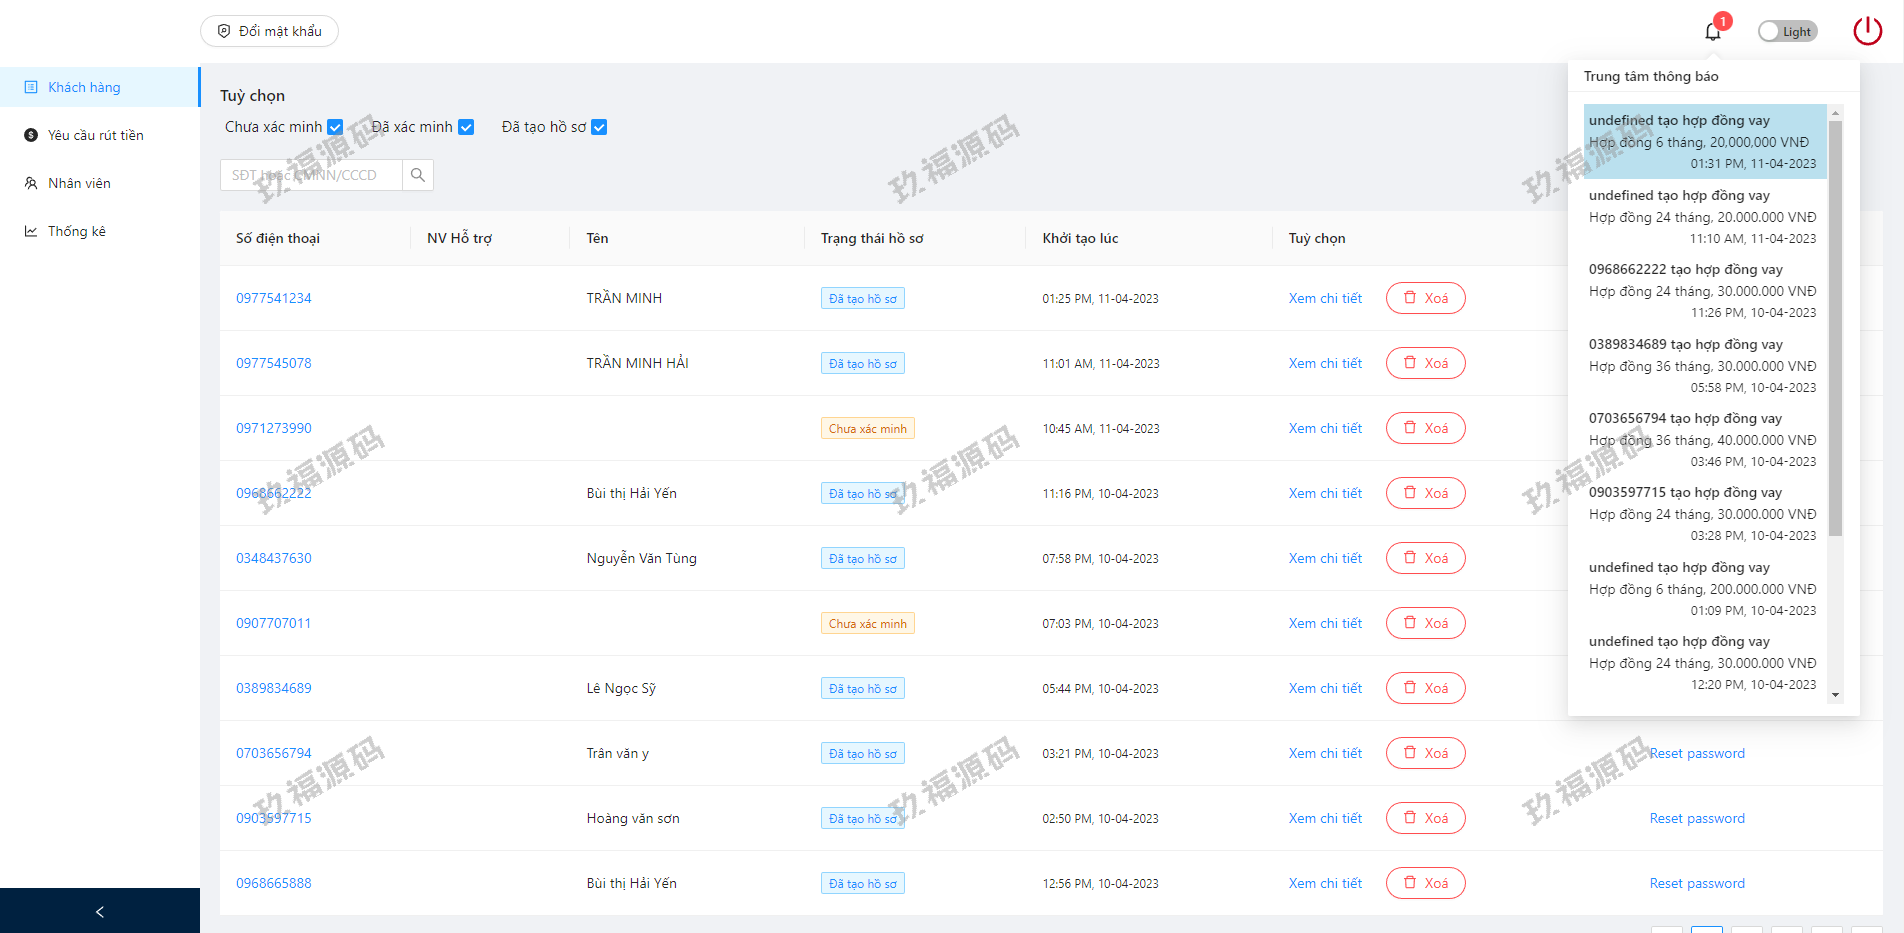Uncheck the Chưa xác minh checkbox

(335, 127)
